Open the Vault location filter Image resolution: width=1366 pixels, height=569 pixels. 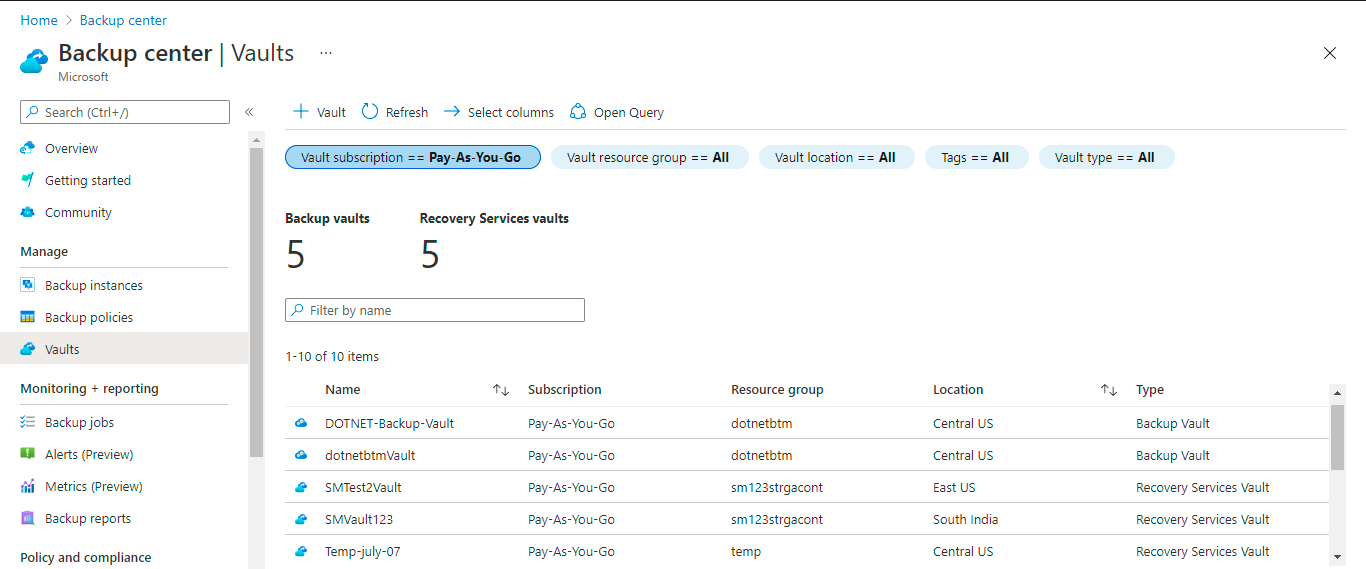[x=836, y=157]
